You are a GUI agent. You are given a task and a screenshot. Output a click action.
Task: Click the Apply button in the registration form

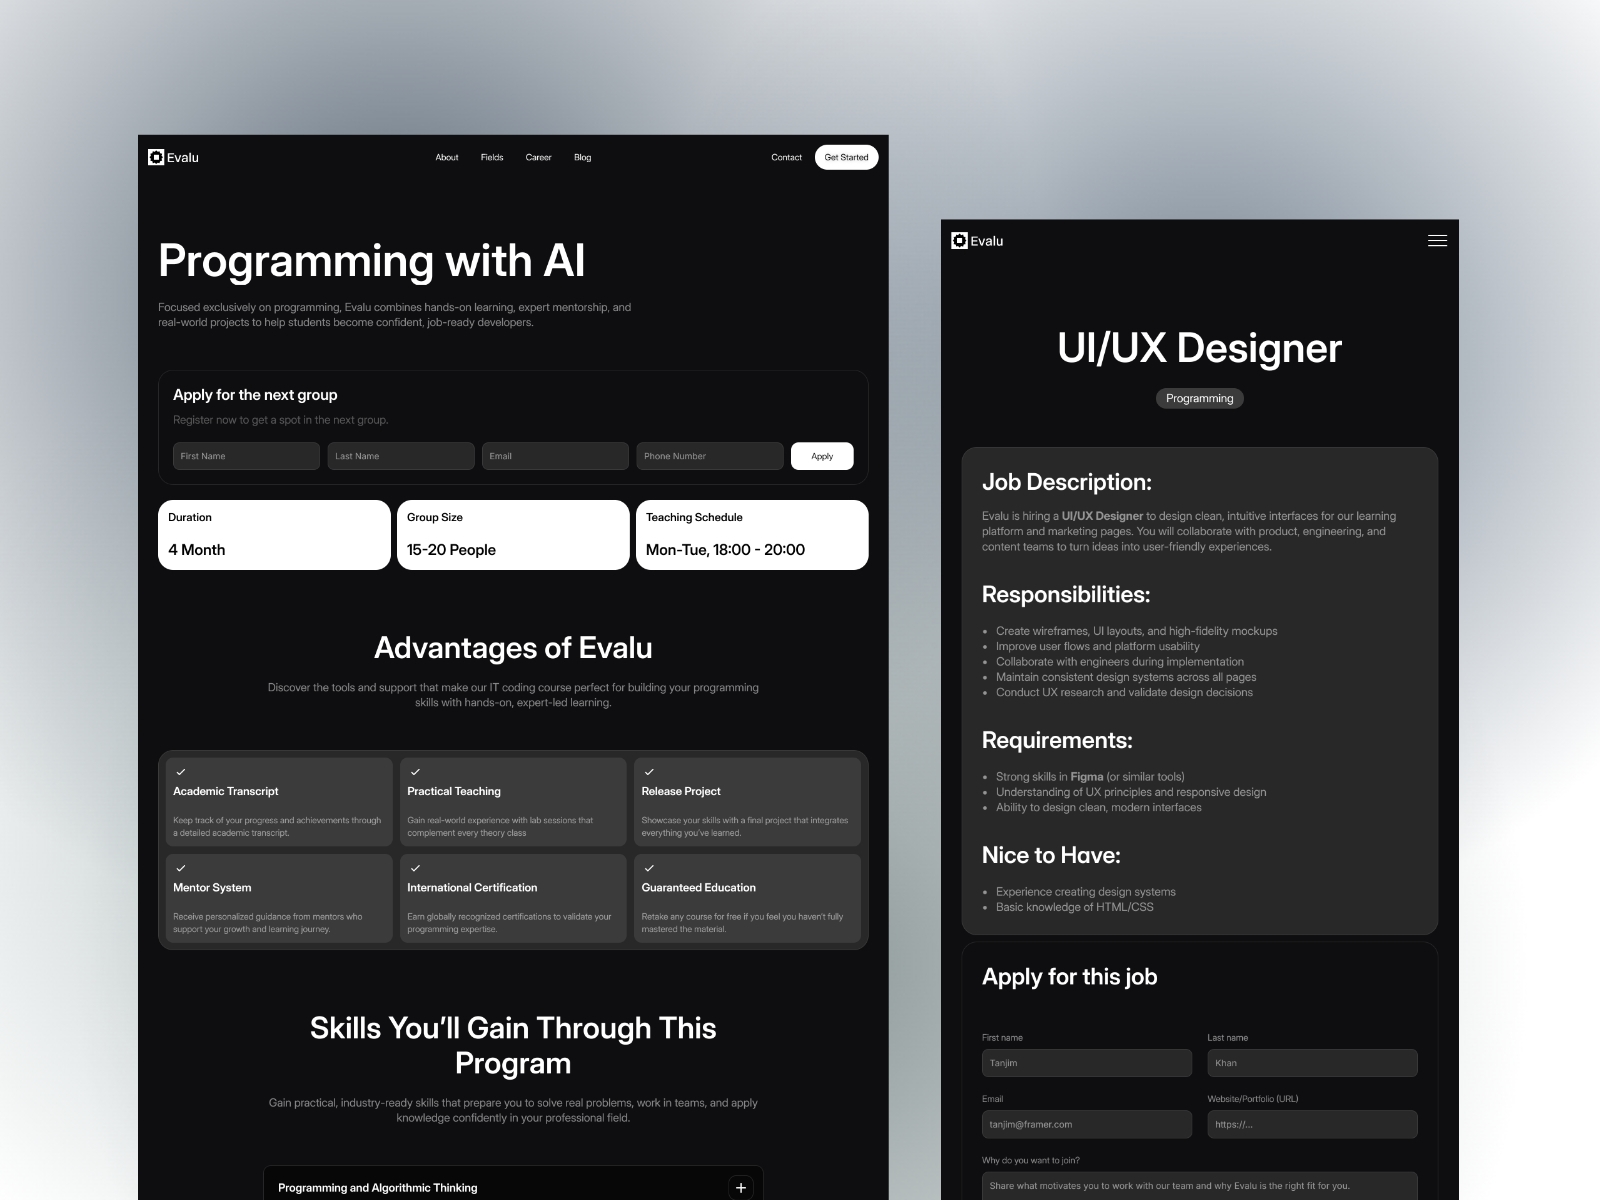click(822, 456)
